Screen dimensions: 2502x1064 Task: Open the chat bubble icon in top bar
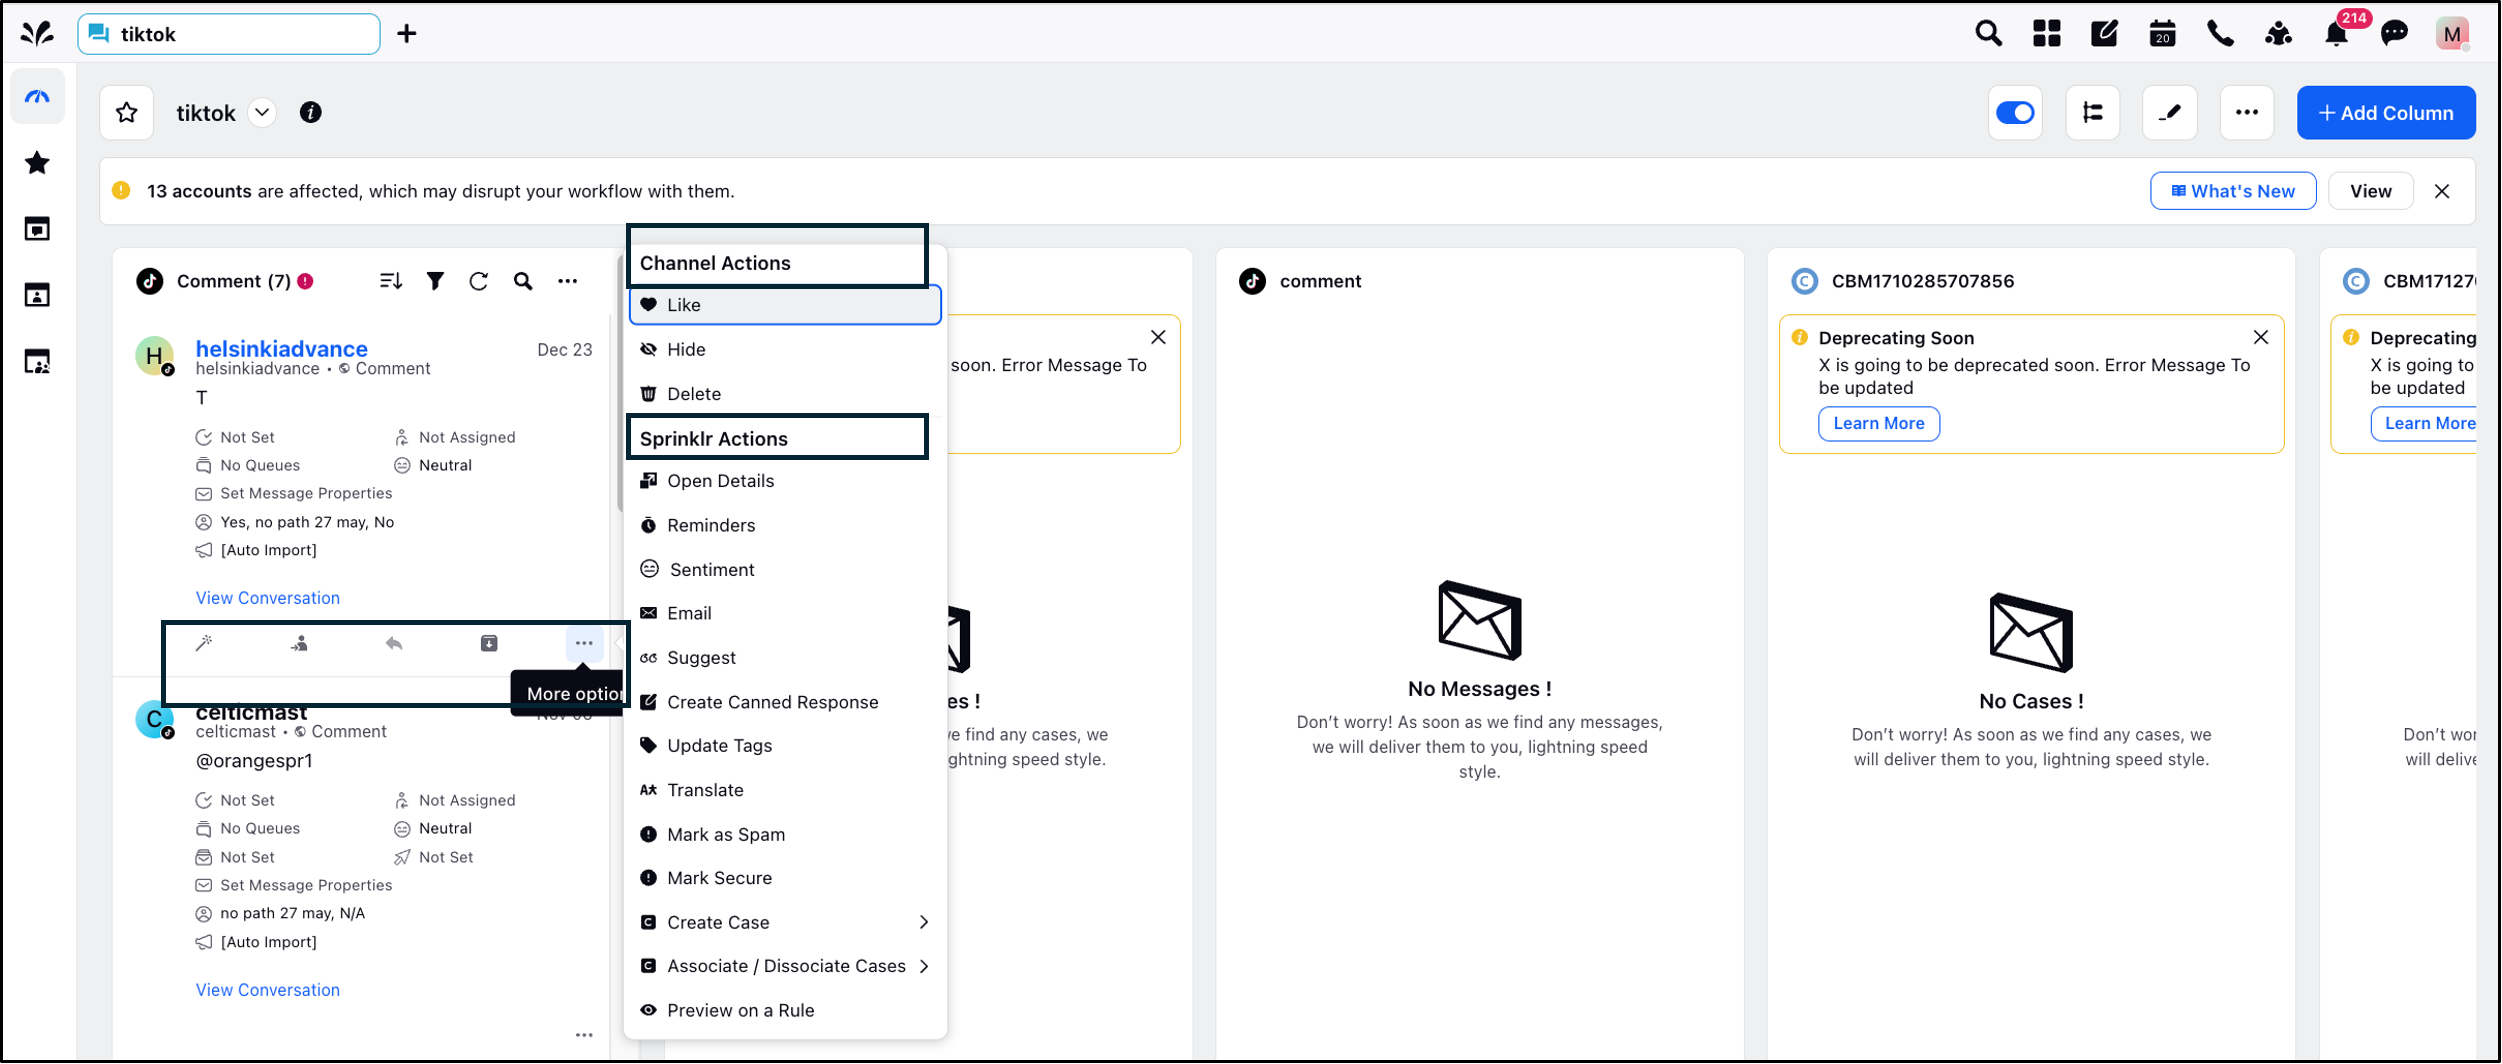[x=2394, y=34]
